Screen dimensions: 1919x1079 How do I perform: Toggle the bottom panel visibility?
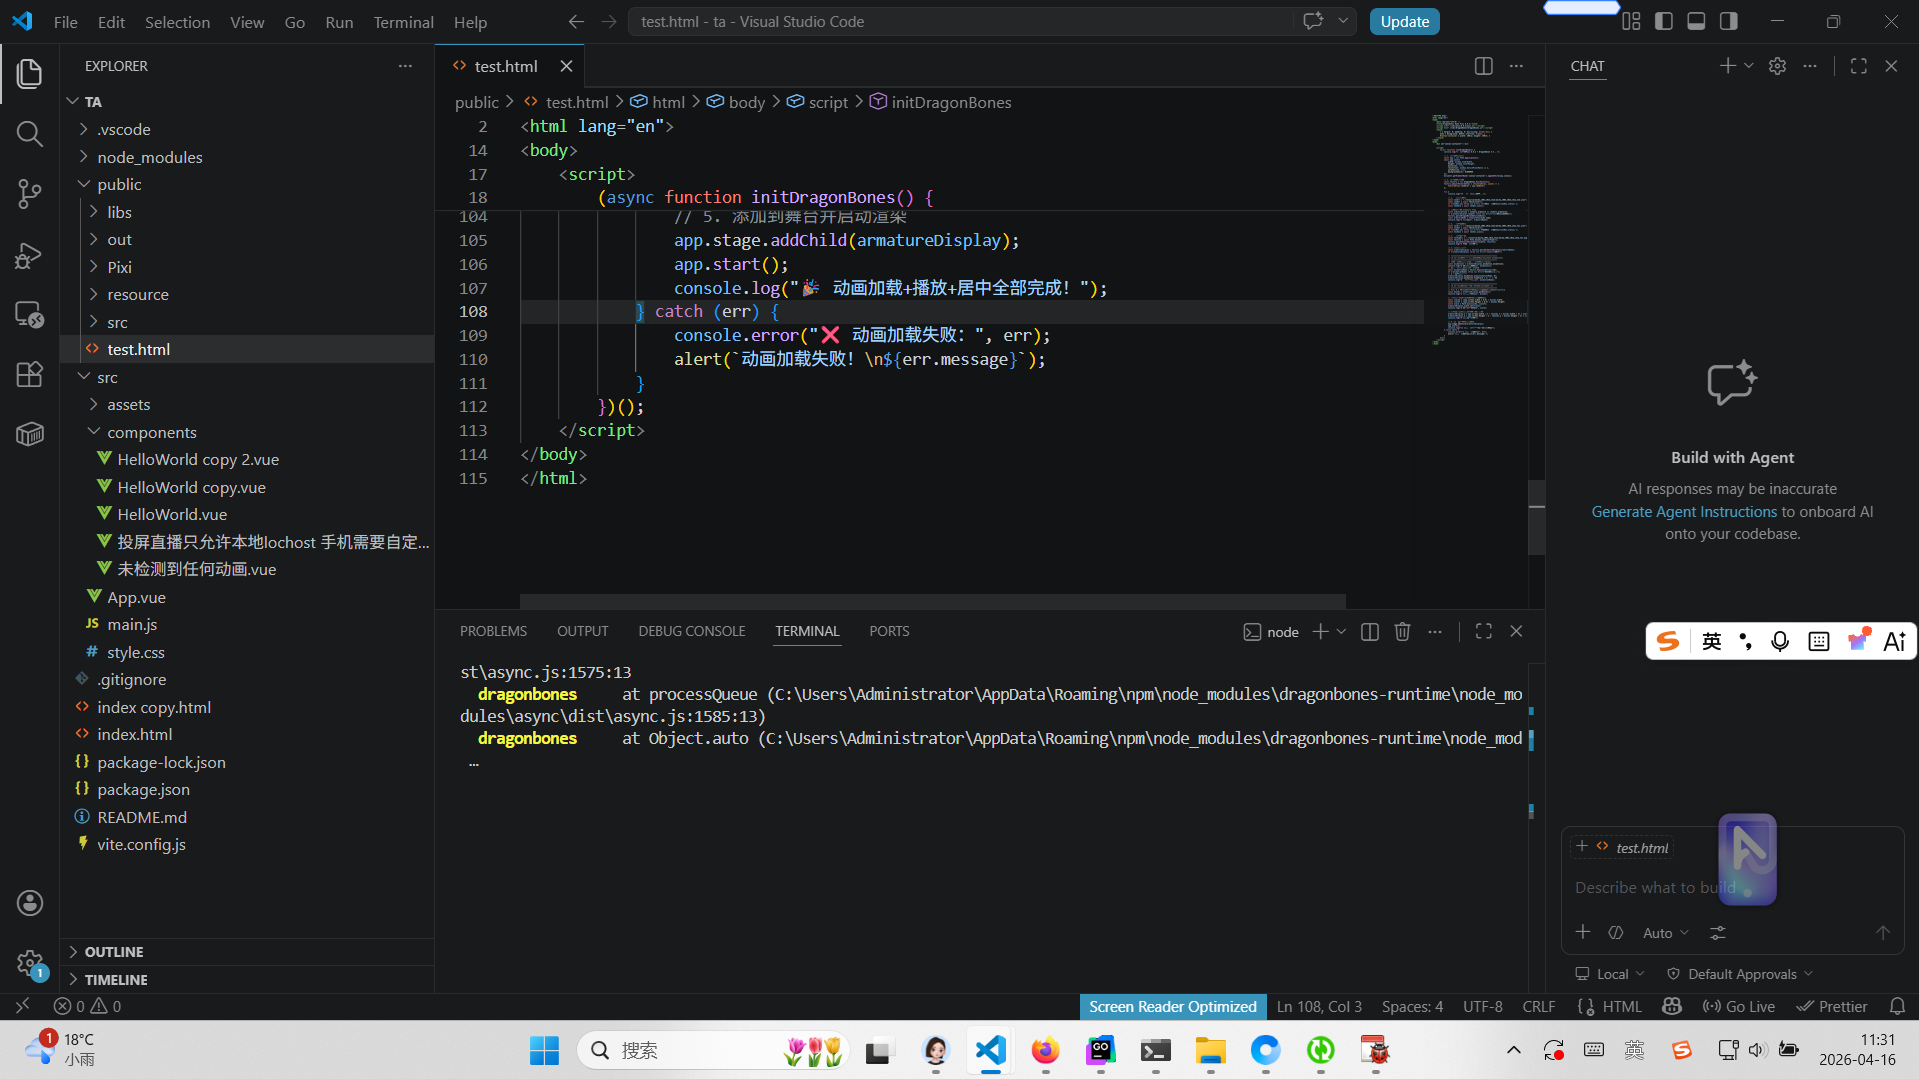(1696, 21)
